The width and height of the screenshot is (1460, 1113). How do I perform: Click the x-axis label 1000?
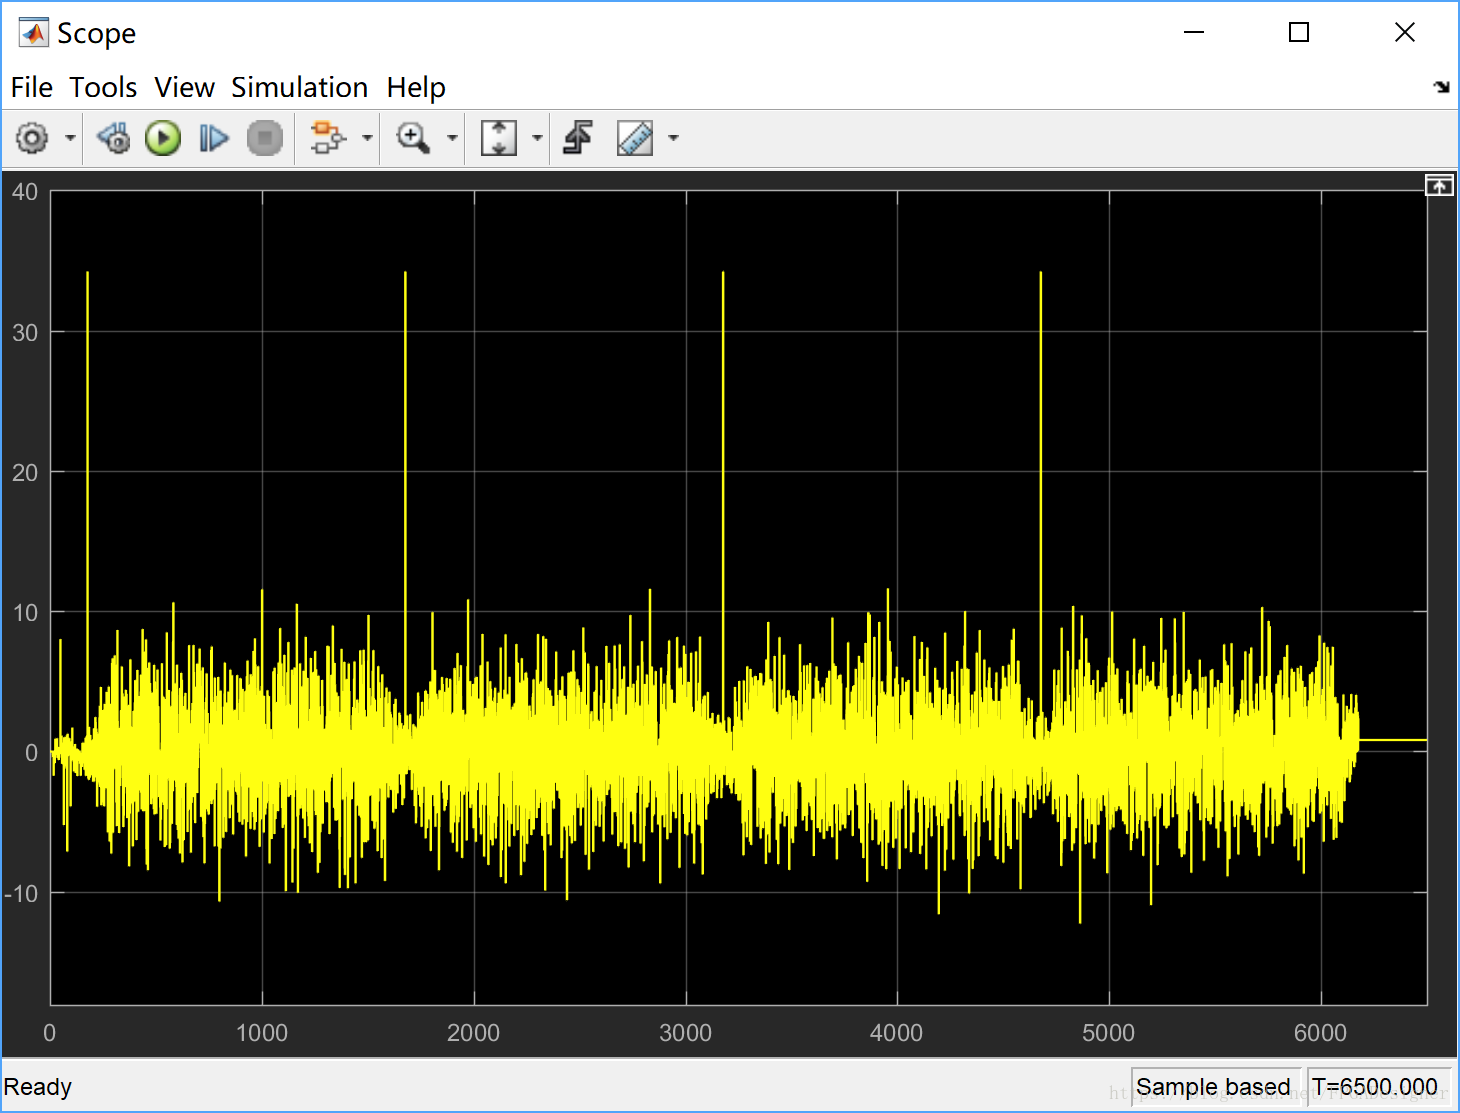tap(262, 1033)
